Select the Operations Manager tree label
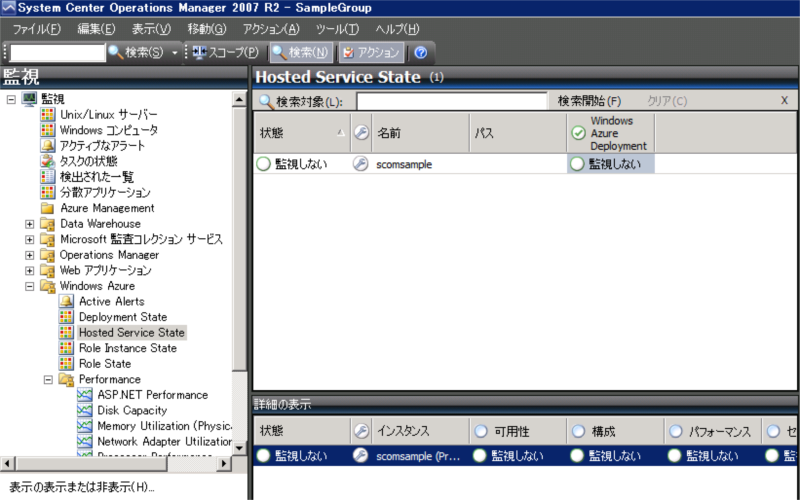This screenshot has height=500, width=800. [109, 255]
